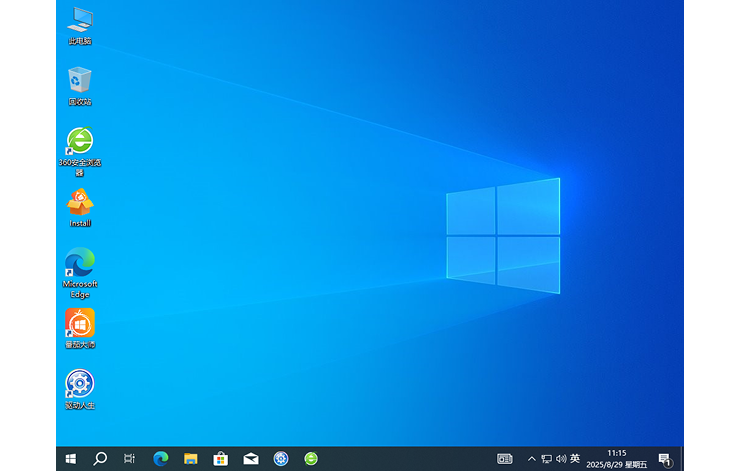Expand the hidden system tray icons
Viewport: 740px width, 471px height.
coord(531,459)
